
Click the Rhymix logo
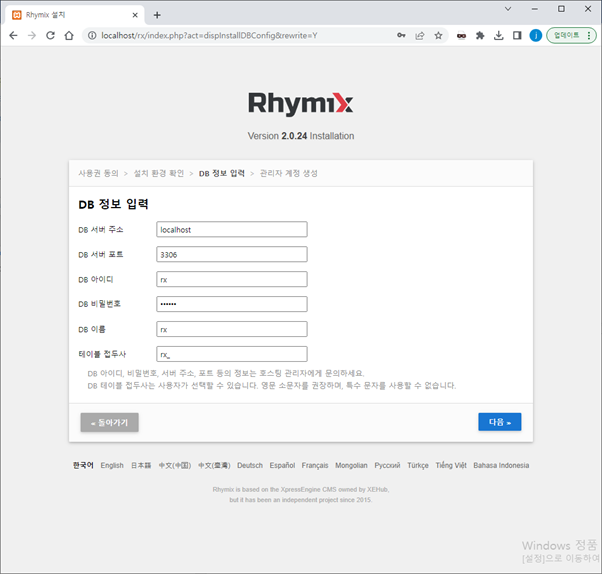[x=301, y=104]
